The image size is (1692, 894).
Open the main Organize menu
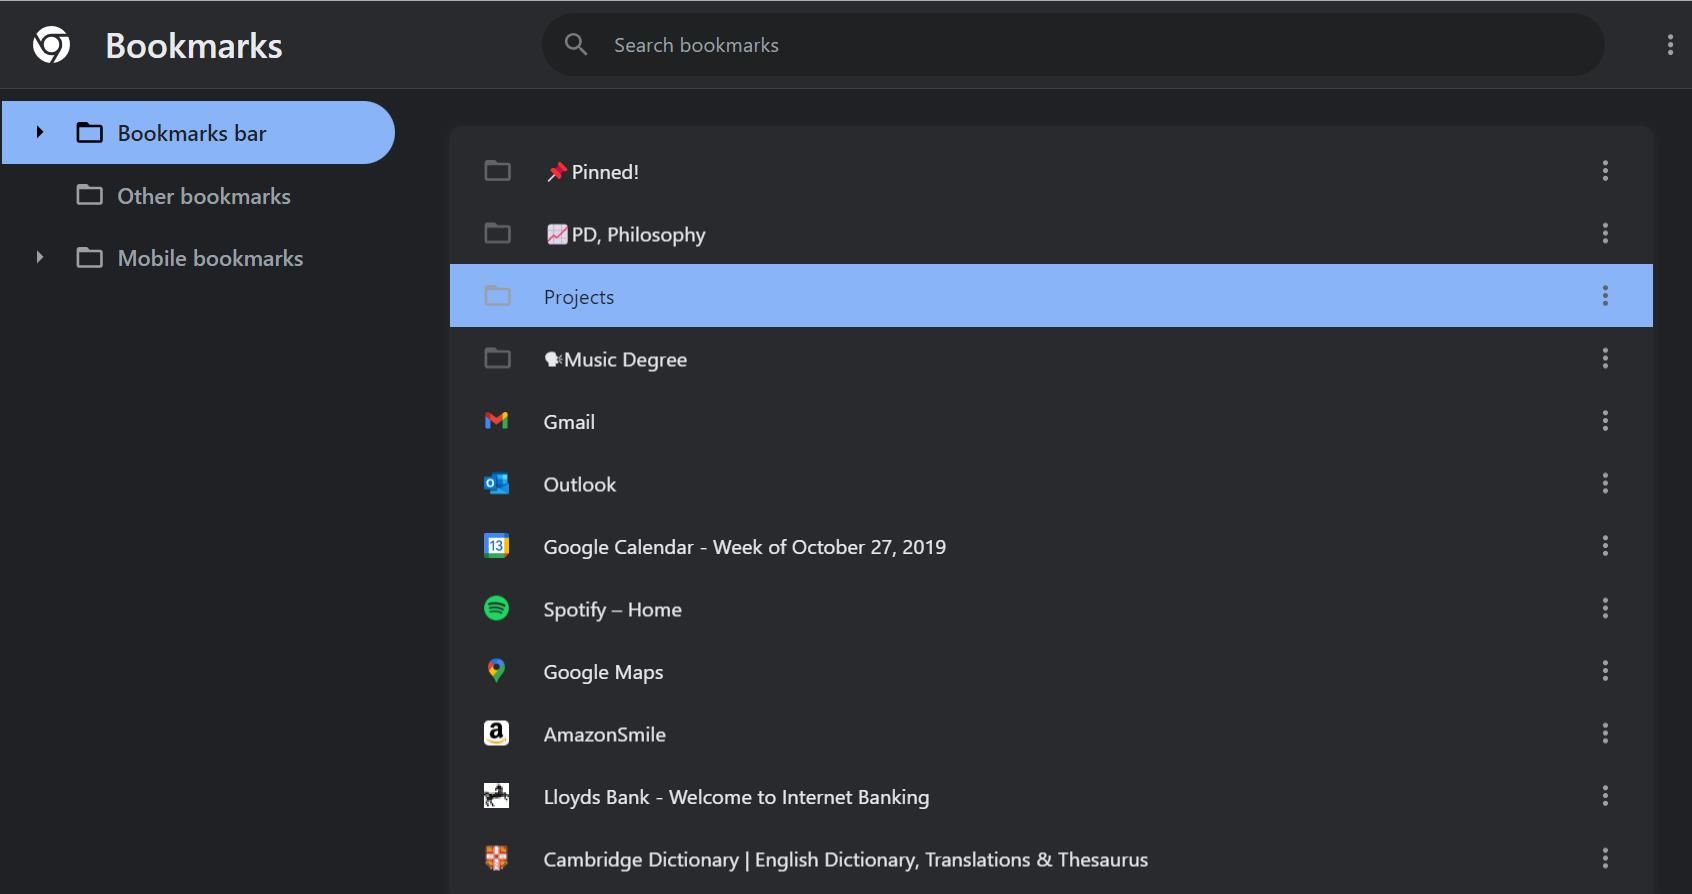[1669, 45]
